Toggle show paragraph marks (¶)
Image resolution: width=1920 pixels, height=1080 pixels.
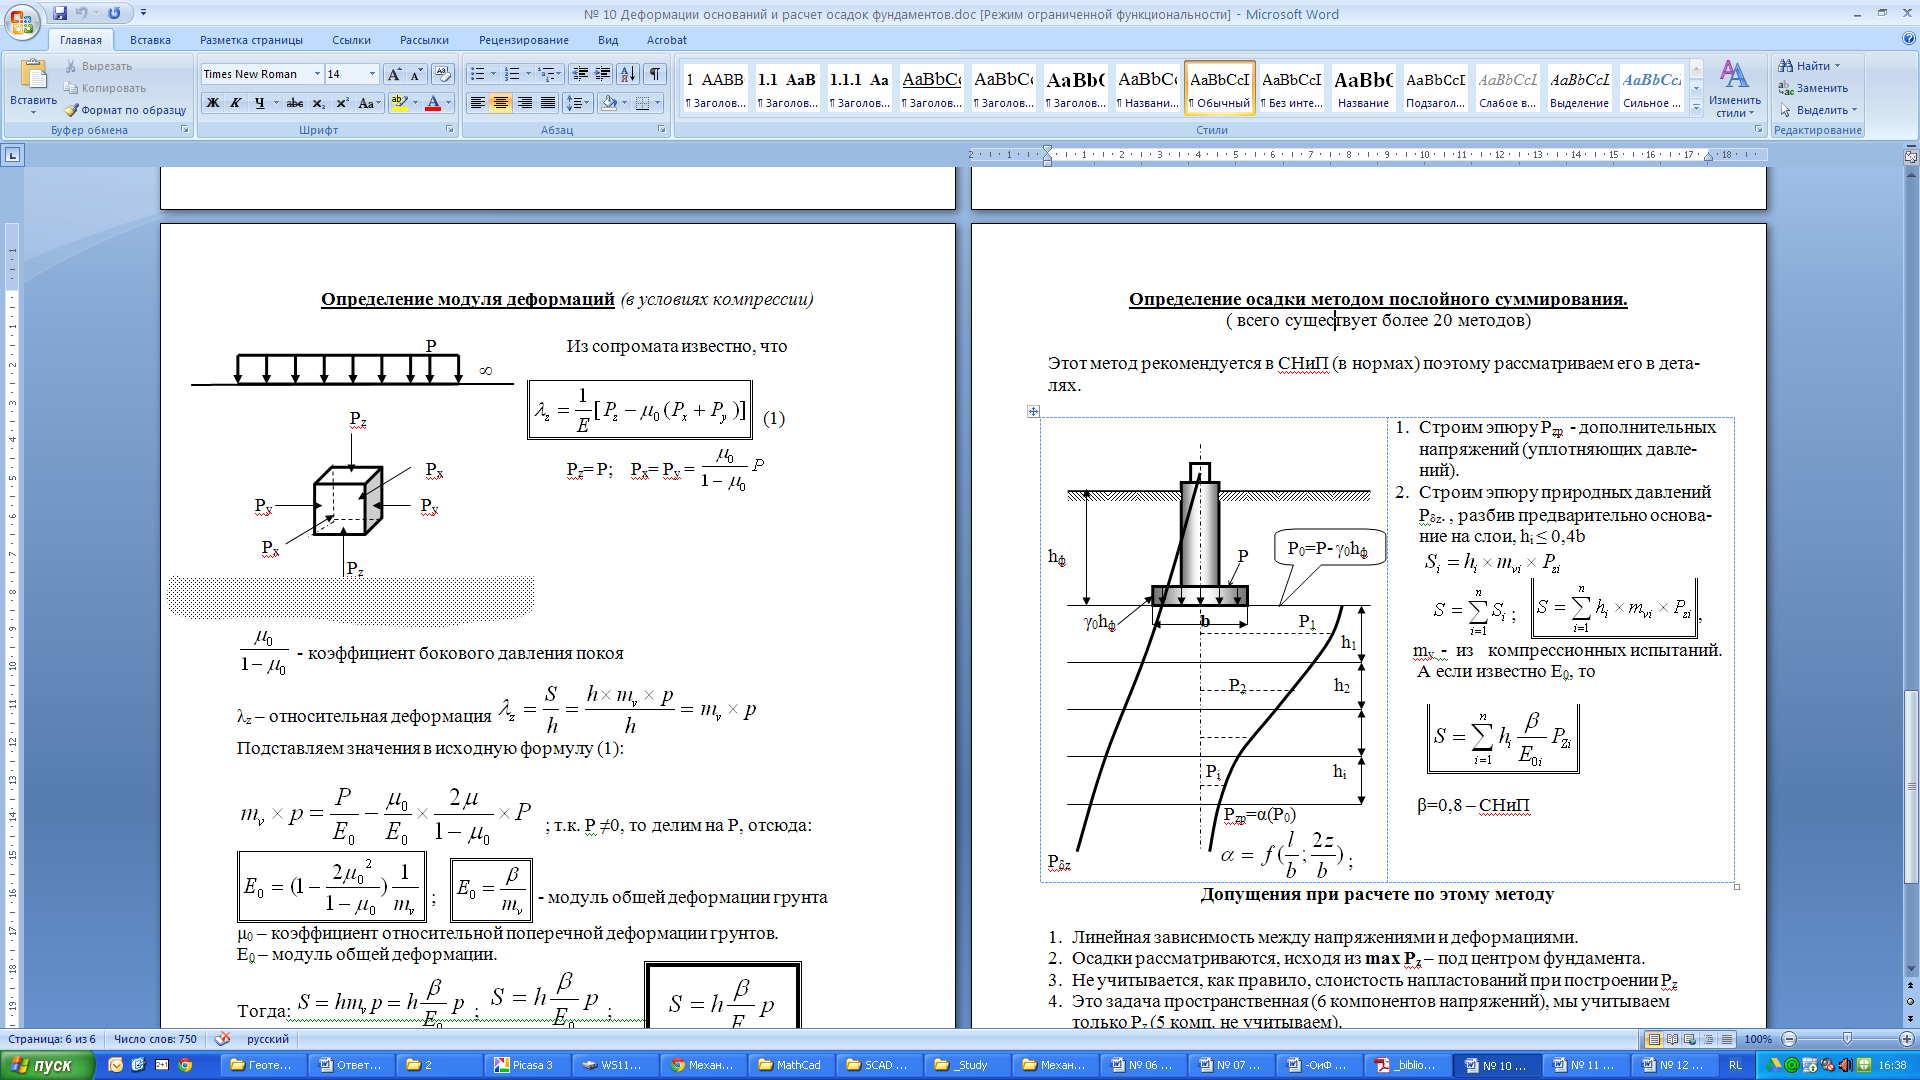pos(654,74)
